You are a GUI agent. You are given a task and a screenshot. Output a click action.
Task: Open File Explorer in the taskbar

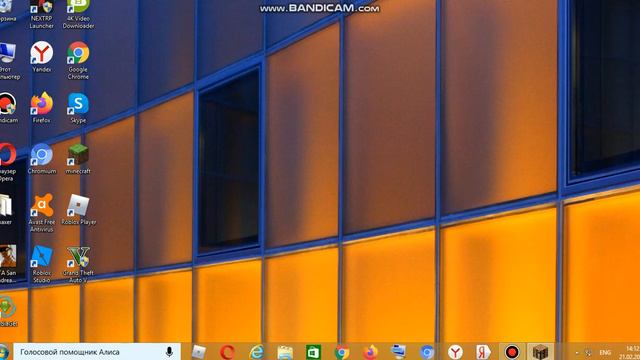(x=285, y=352)
